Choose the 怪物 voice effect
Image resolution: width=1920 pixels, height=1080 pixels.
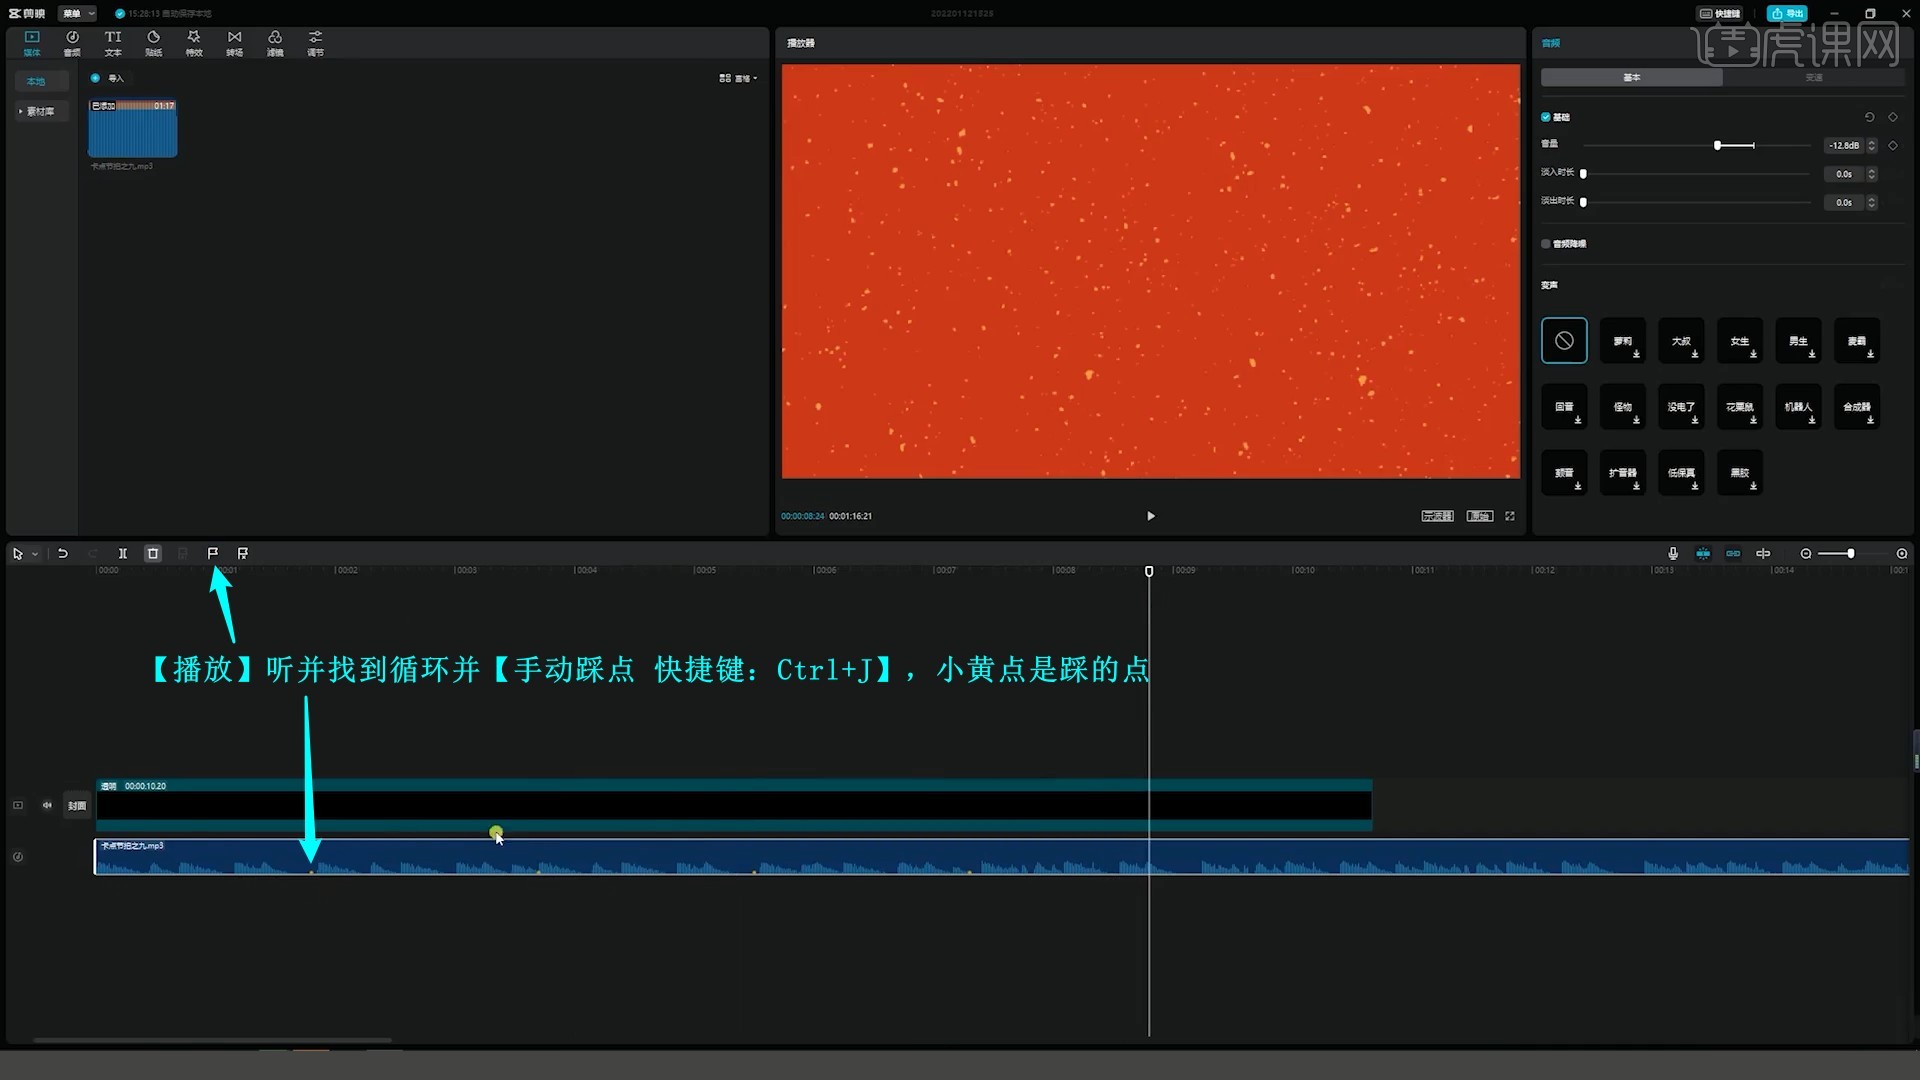click(1622, 407)
